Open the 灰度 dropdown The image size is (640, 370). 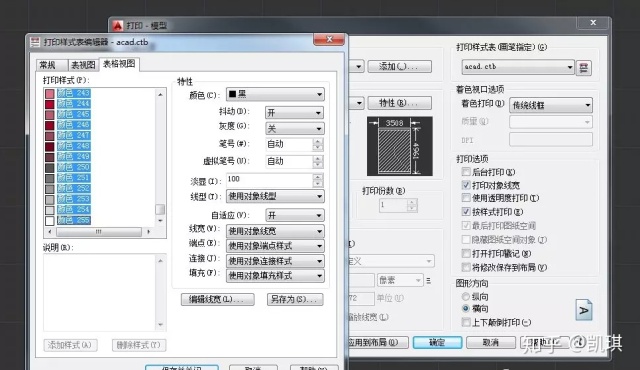pyautogui.click(x=294, y=129)
